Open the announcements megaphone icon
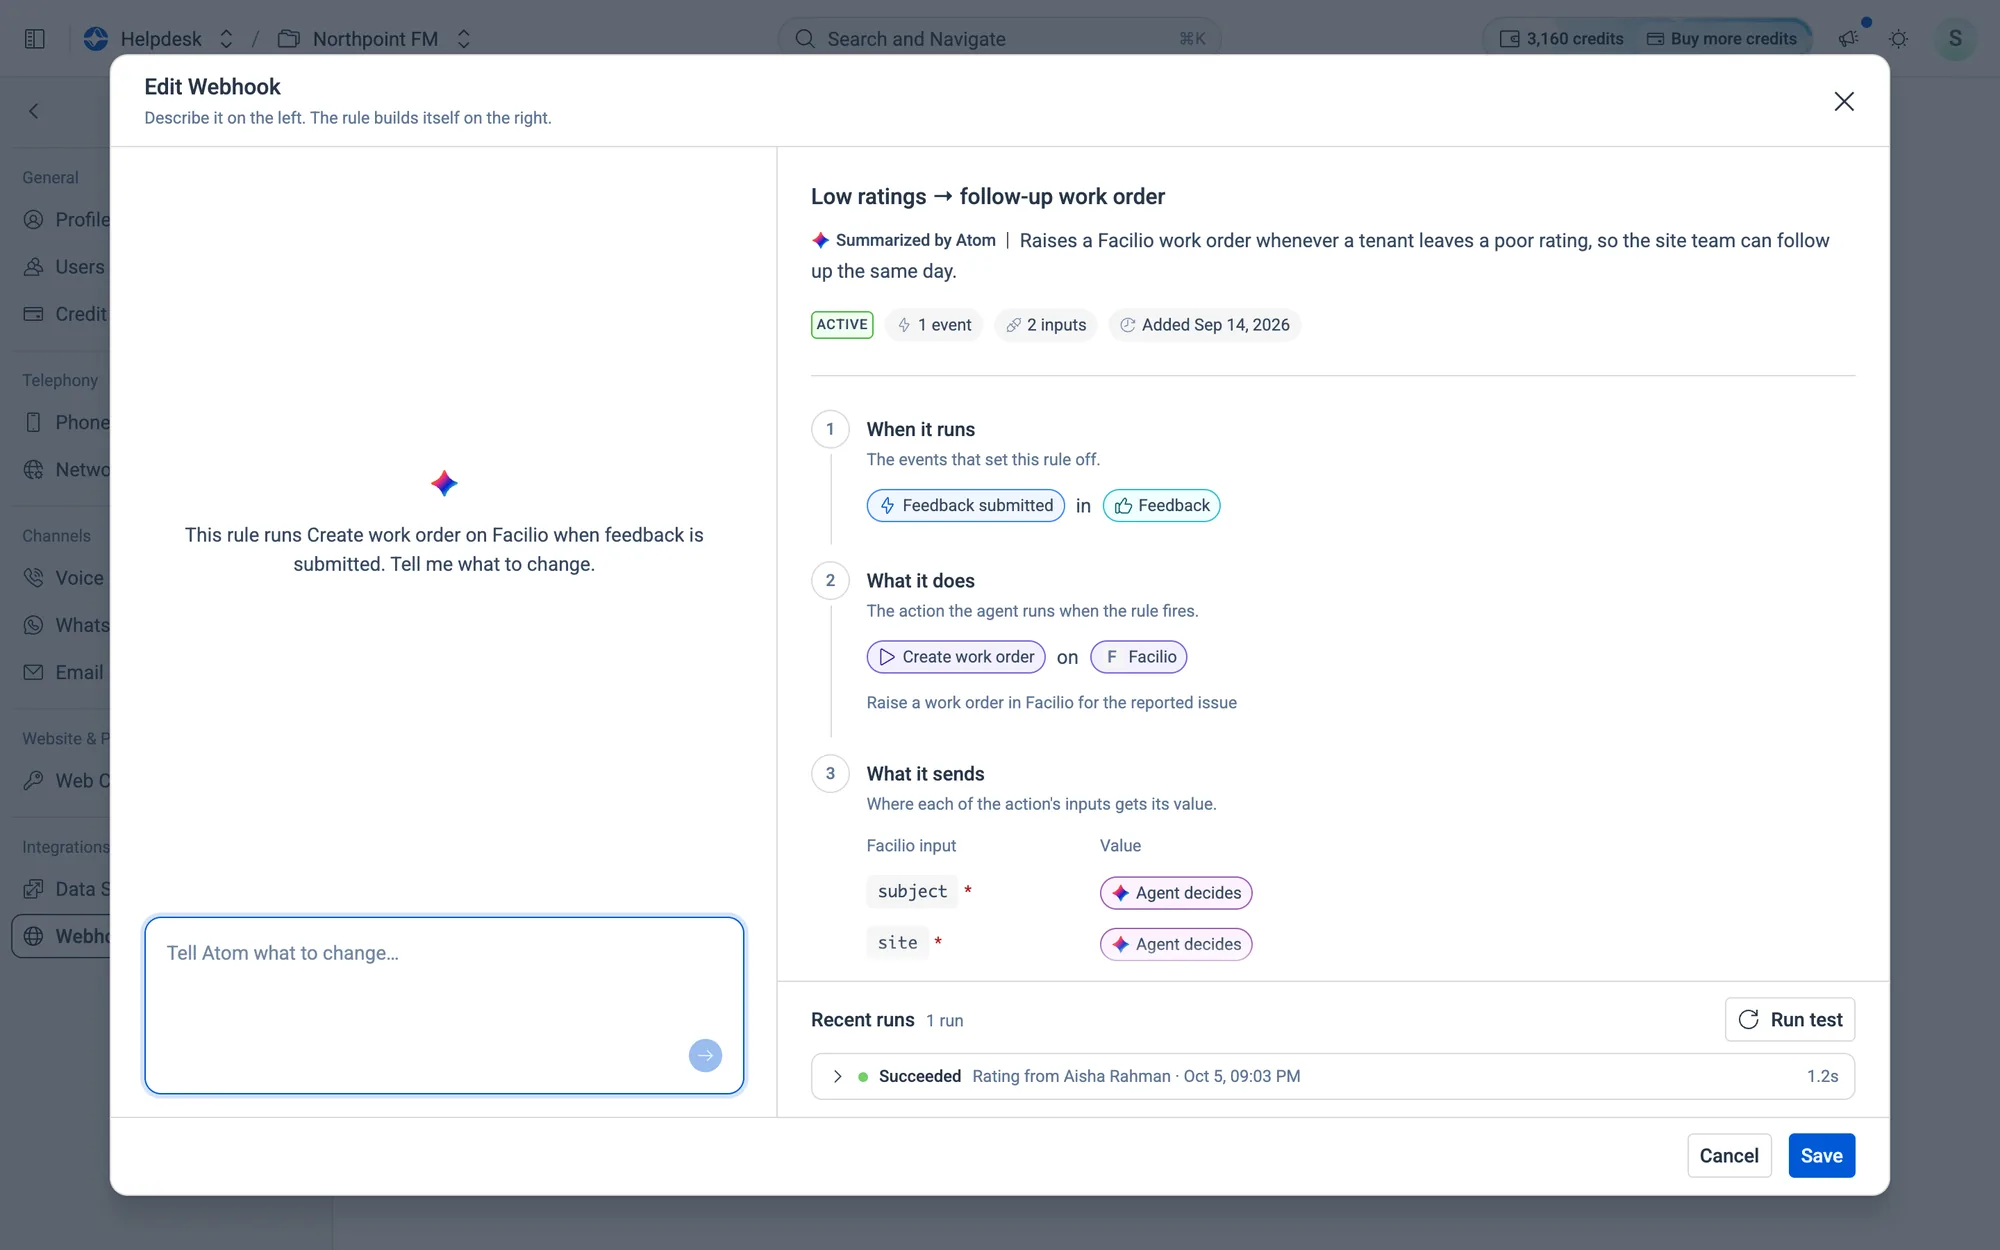2000x1250 pixels. (x=1848, y=39)
